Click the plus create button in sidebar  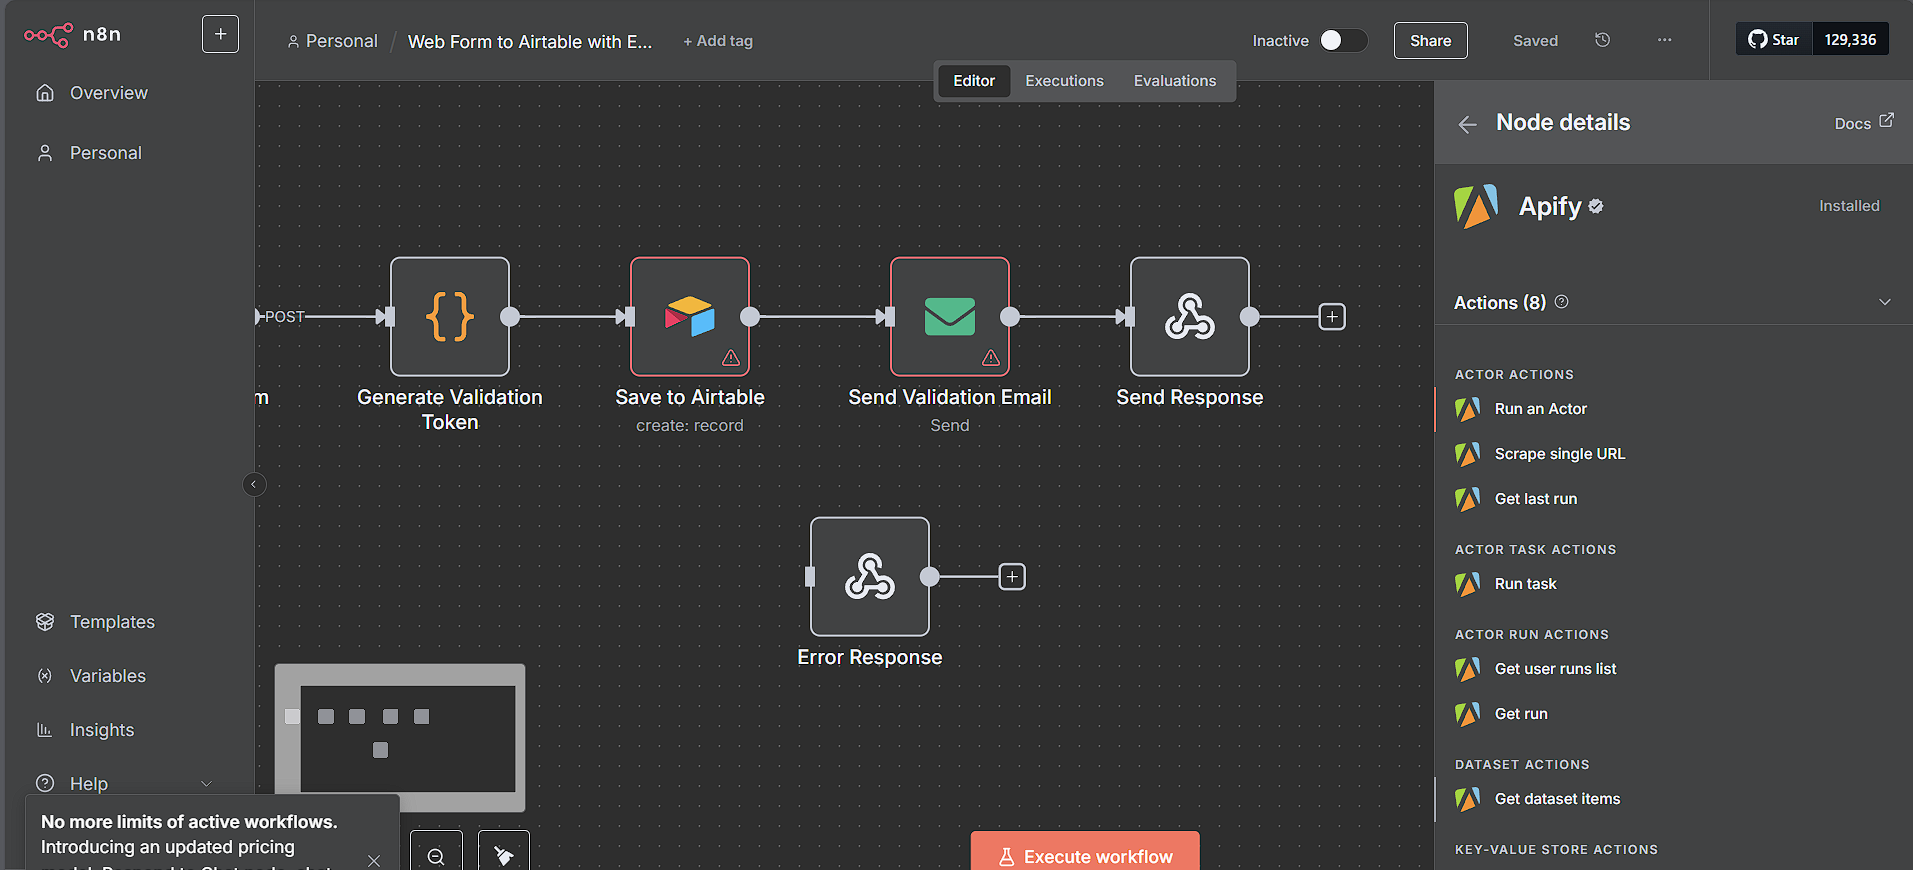point(220,34)
